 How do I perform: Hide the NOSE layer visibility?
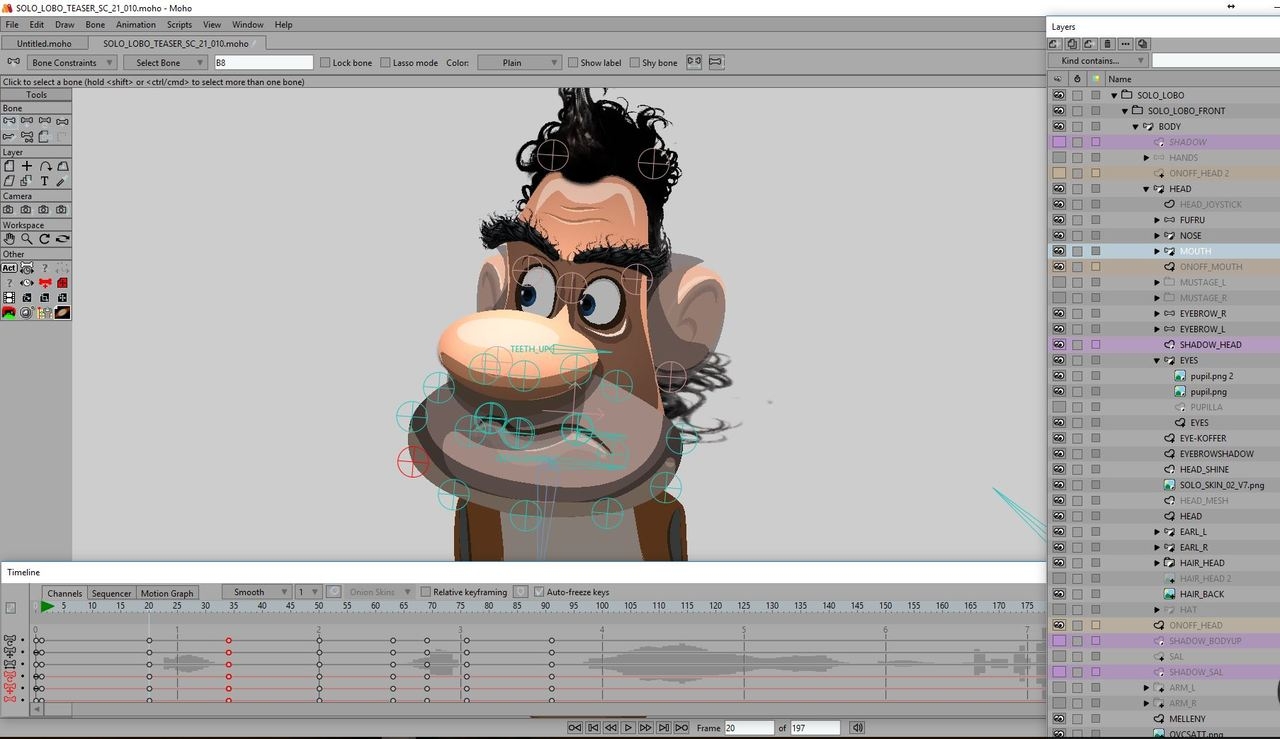(x=1058, y=236)
